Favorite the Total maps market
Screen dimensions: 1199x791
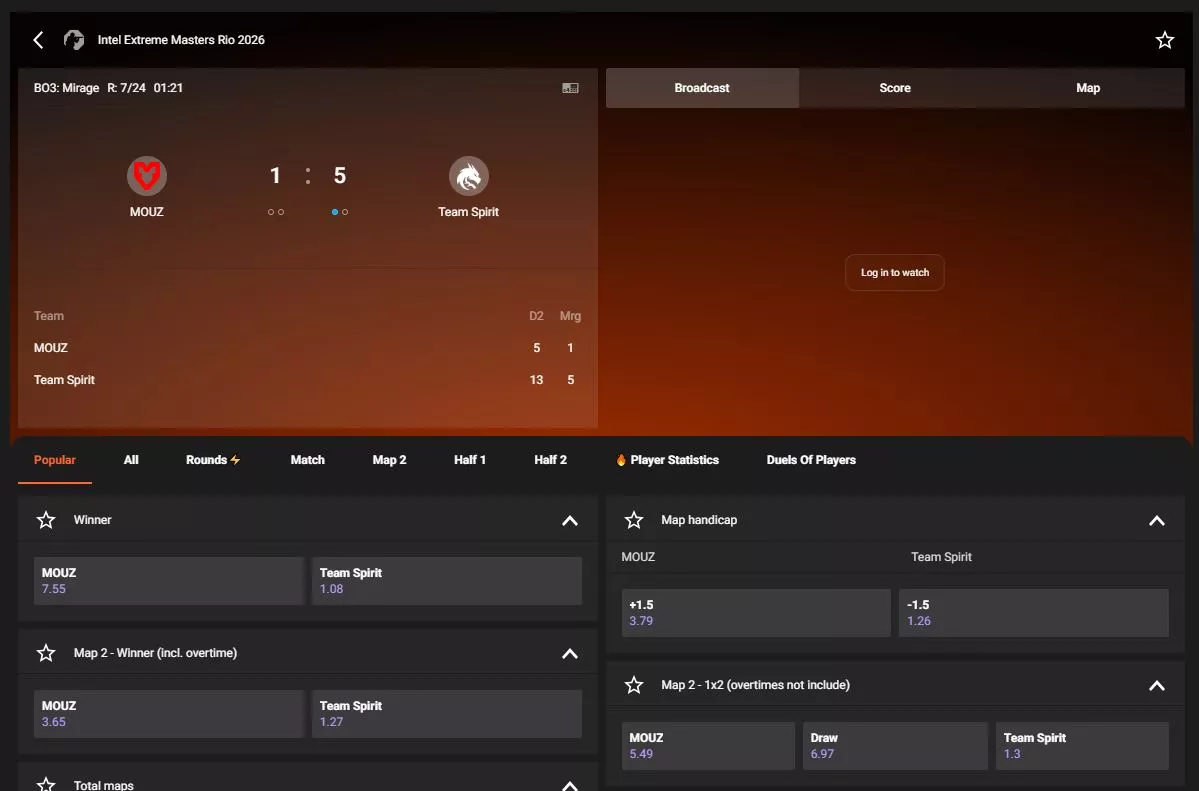(46, 784)
